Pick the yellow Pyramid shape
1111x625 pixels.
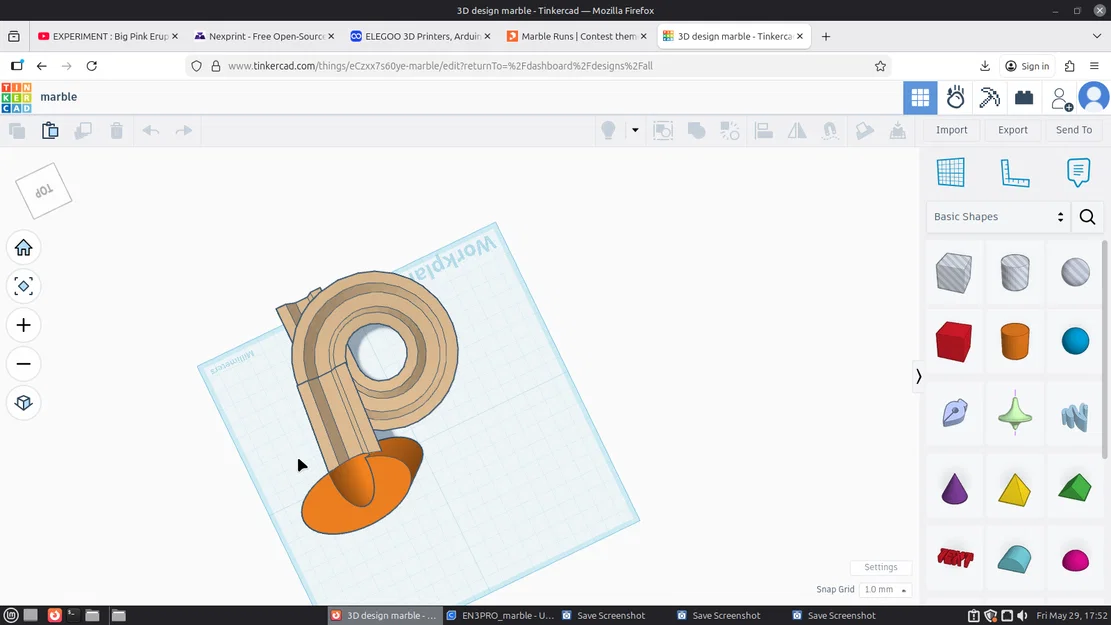1015,489
